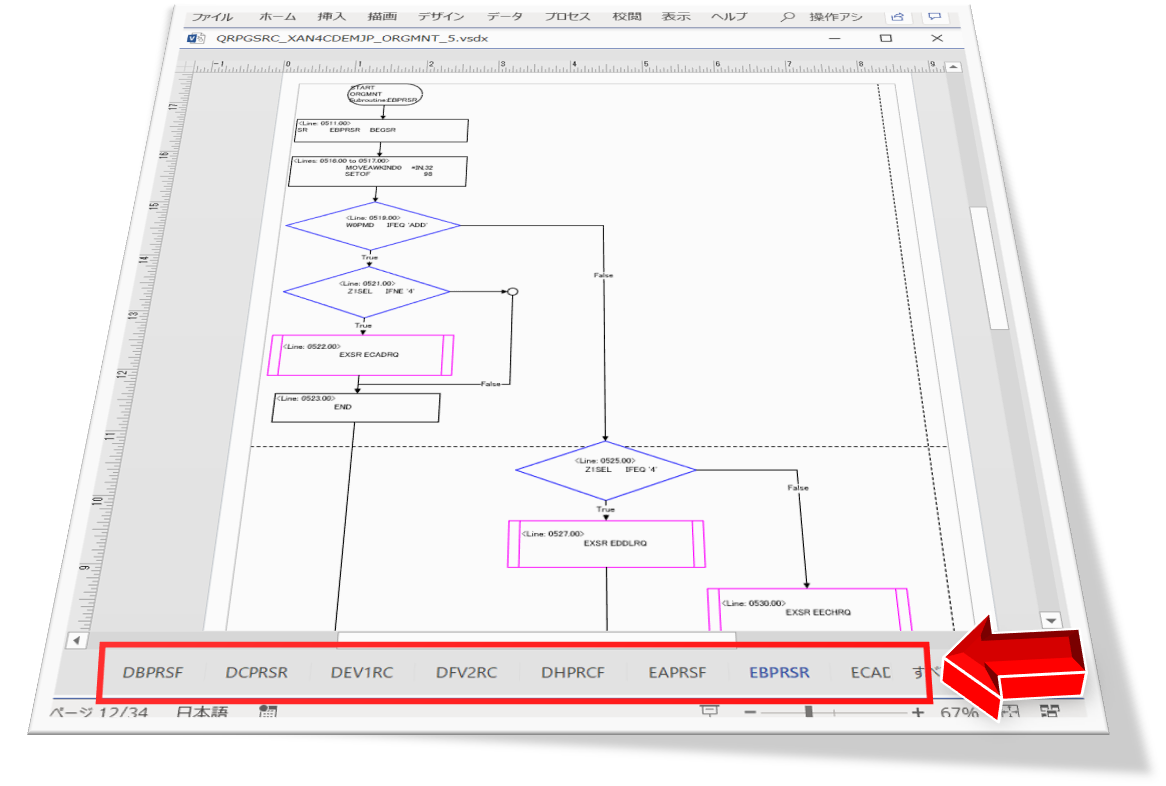Open the DEV1RC page tab
The width and height of the screenshot is (1166, 786).
[362, 672]
